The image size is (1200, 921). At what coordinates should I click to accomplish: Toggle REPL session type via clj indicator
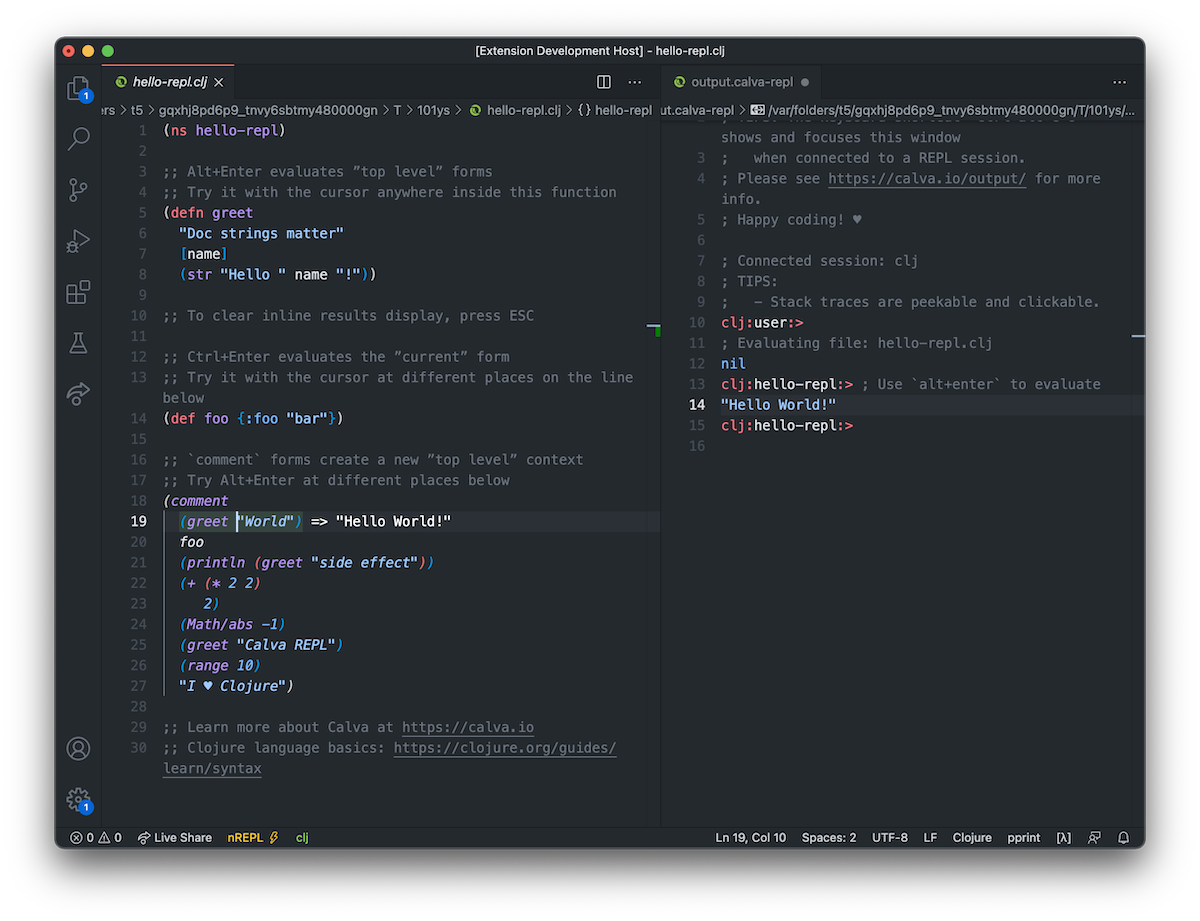pyautogui.click(x=301, y=837)
